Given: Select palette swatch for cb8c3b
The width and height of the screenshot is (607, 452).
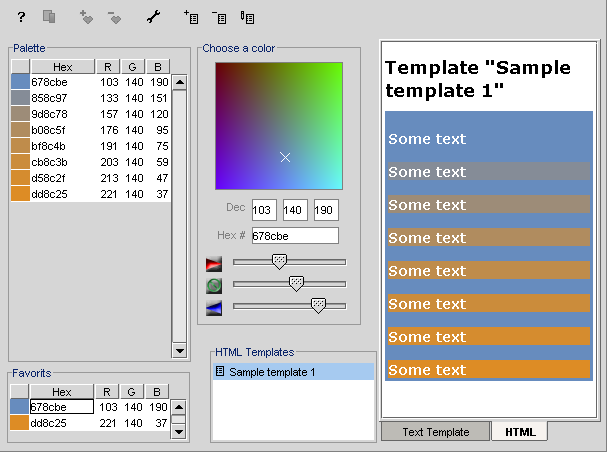Looking at the screenshot, I should point(21,162).
